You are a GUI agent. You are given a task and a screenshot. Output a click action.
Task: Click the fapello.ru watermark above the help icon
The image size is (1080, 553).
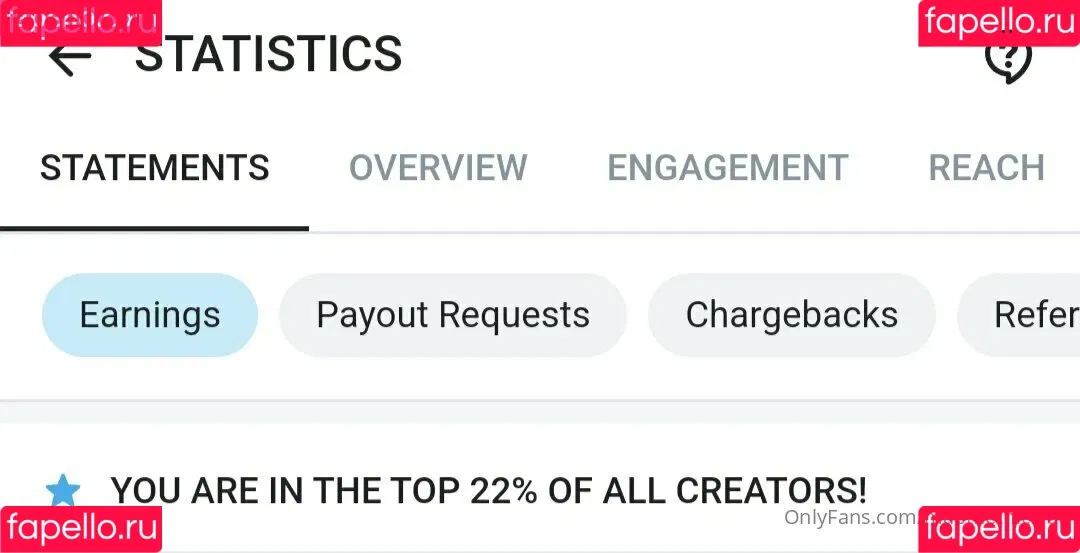click(x=999, y=23)
